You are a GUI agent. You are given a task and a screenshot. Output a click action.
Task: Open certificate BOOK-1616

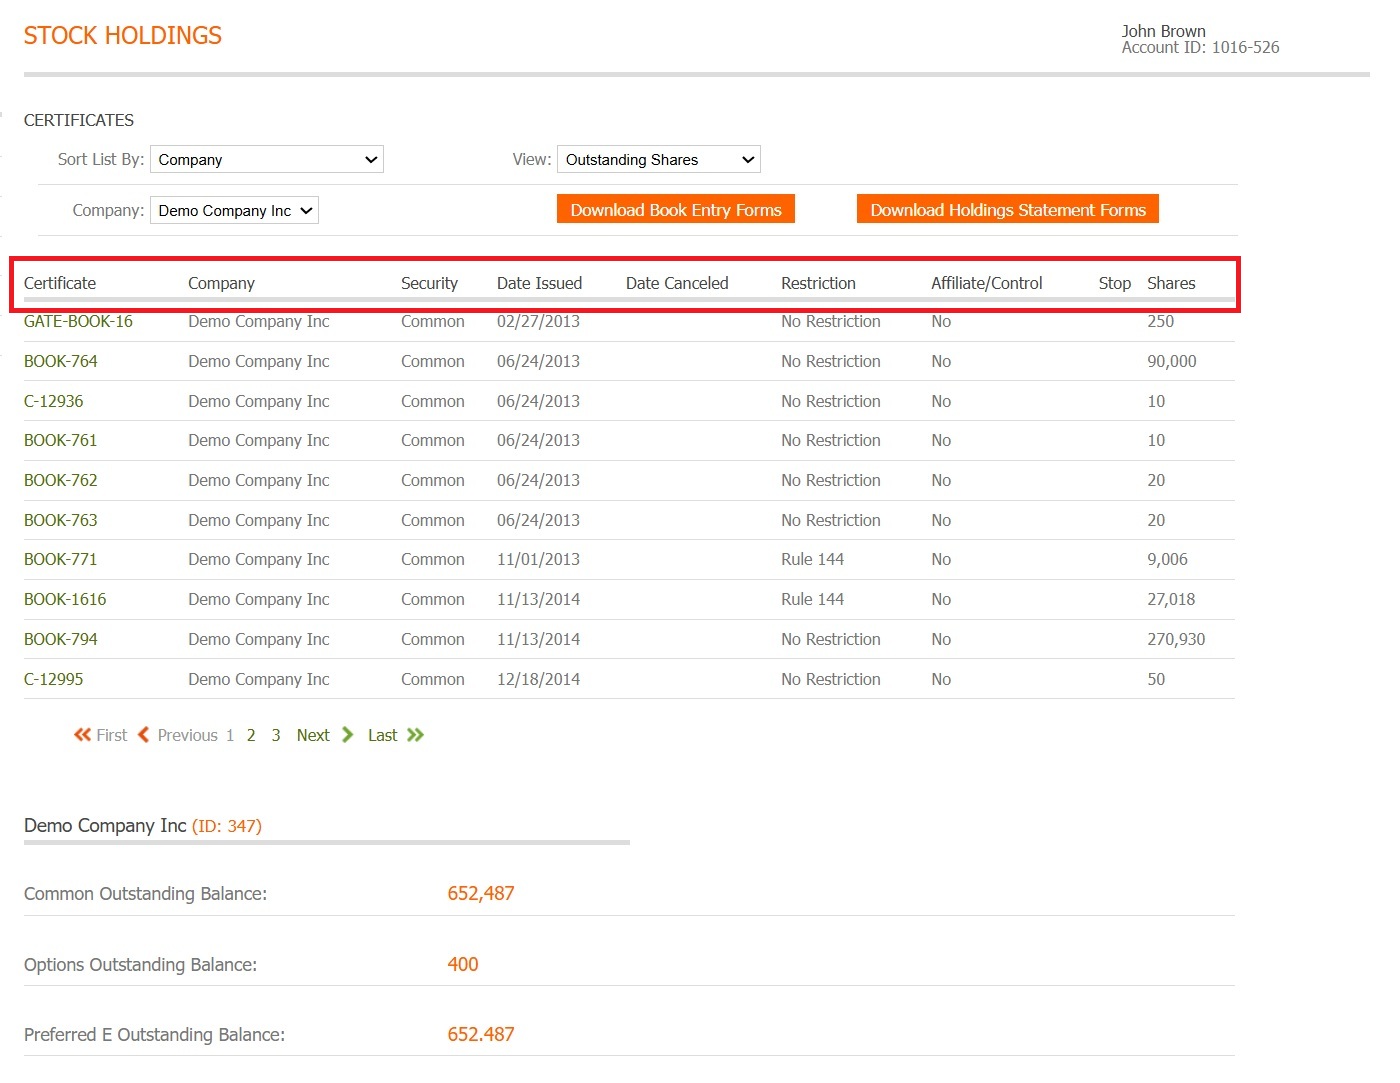click(x=65, y=600)
